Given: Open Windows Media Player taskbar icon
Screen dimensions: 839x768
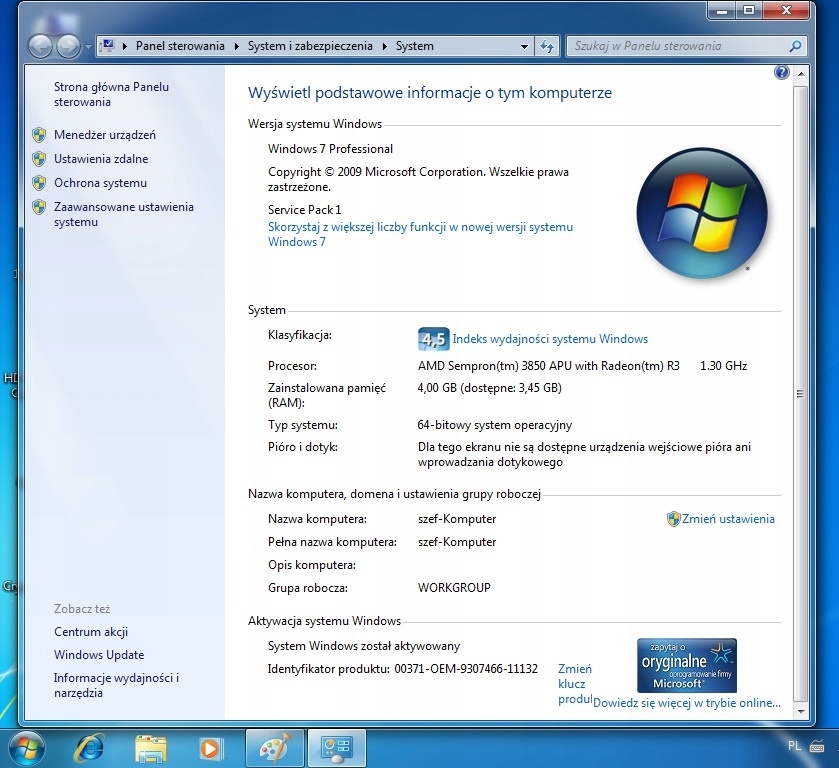Looking at the screenshot, I should pyautogui.click(x=210, y=748).
